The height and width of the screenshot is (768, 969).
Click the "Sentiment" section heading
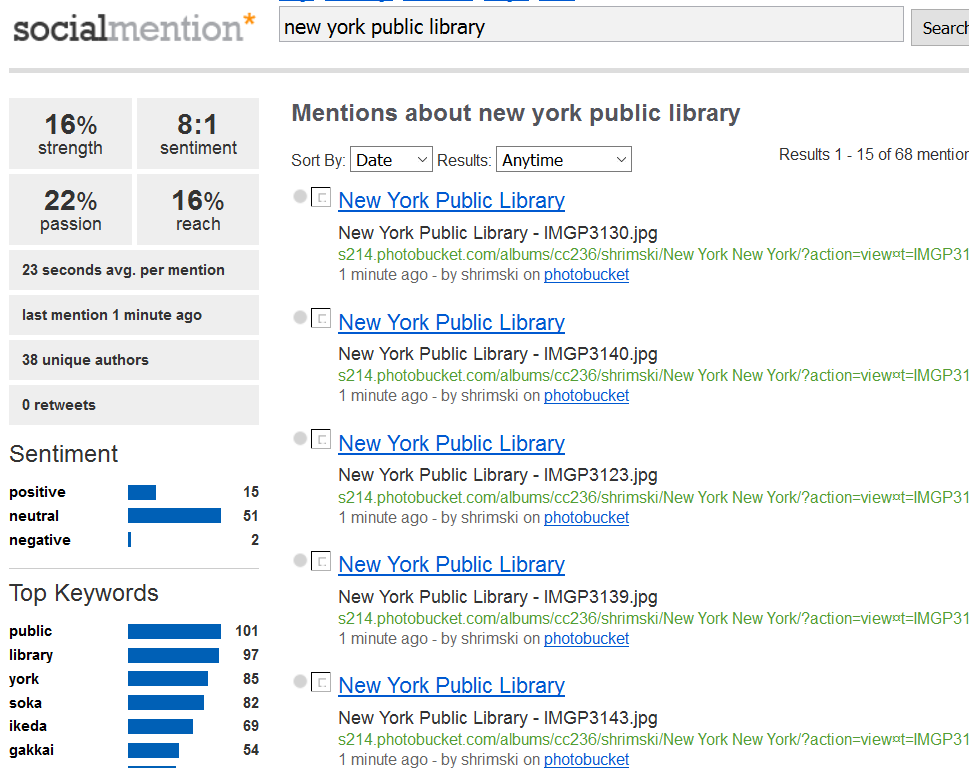pyautogui.click(x=64, y=454)
